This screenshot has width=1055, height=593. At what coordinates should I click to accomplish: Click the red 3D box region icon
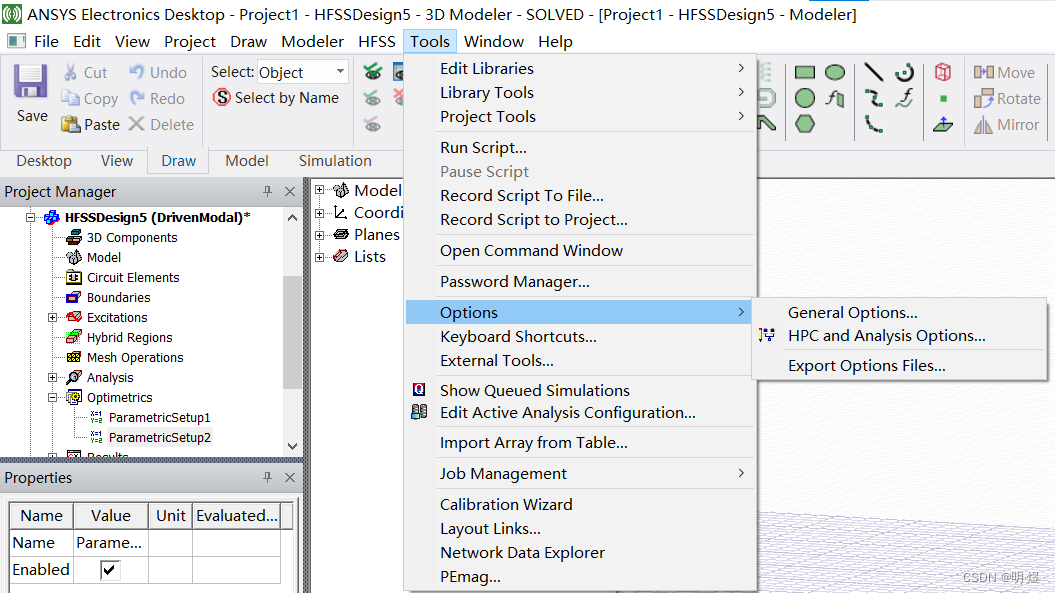point(943,72)
